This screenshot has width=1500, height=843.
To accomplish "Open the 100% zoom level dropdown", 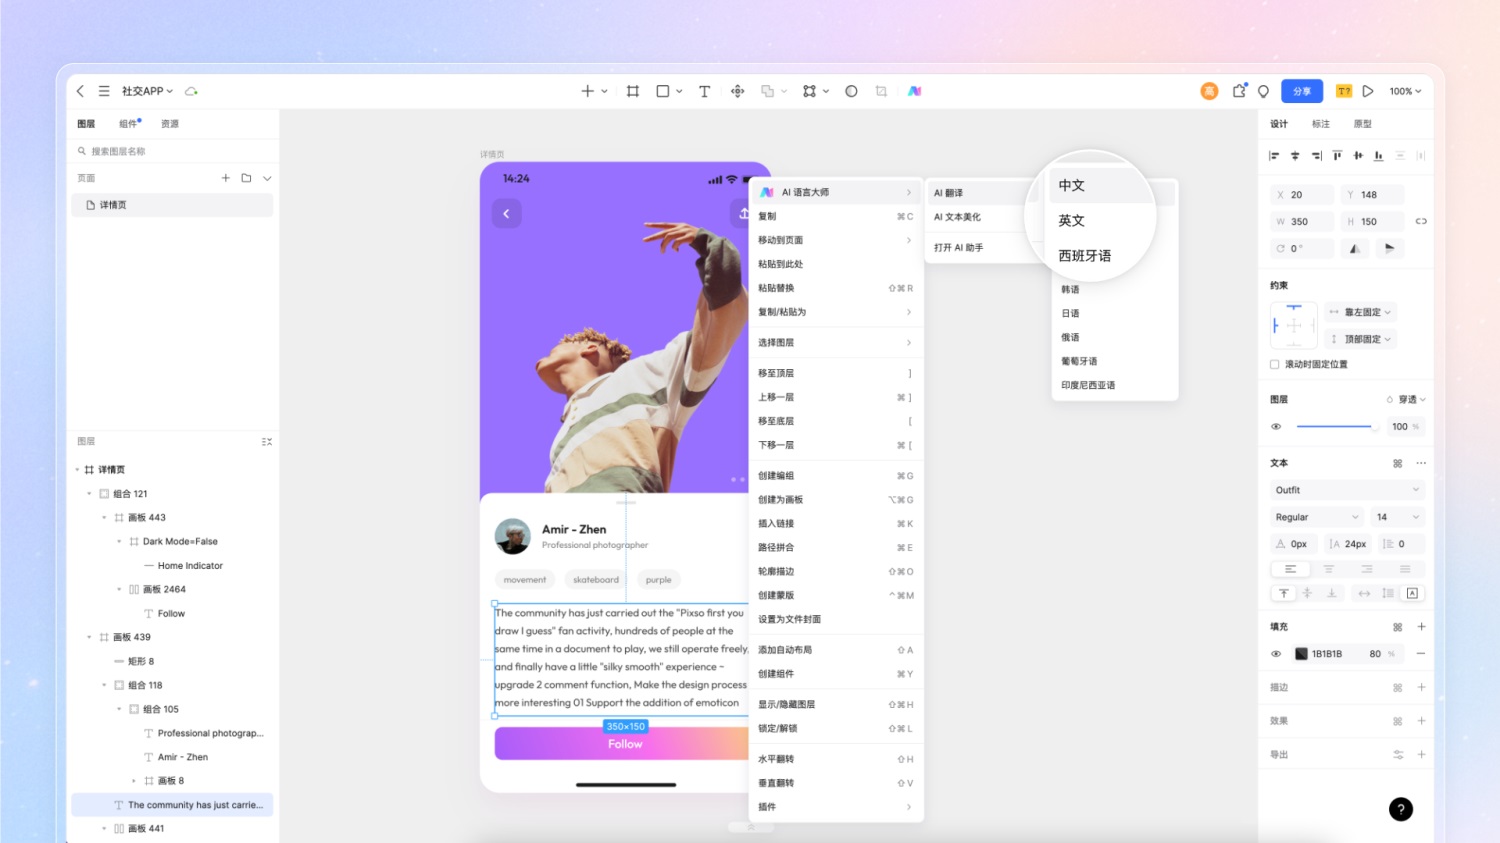I will pyautogui.click(x=1405, y=91).
